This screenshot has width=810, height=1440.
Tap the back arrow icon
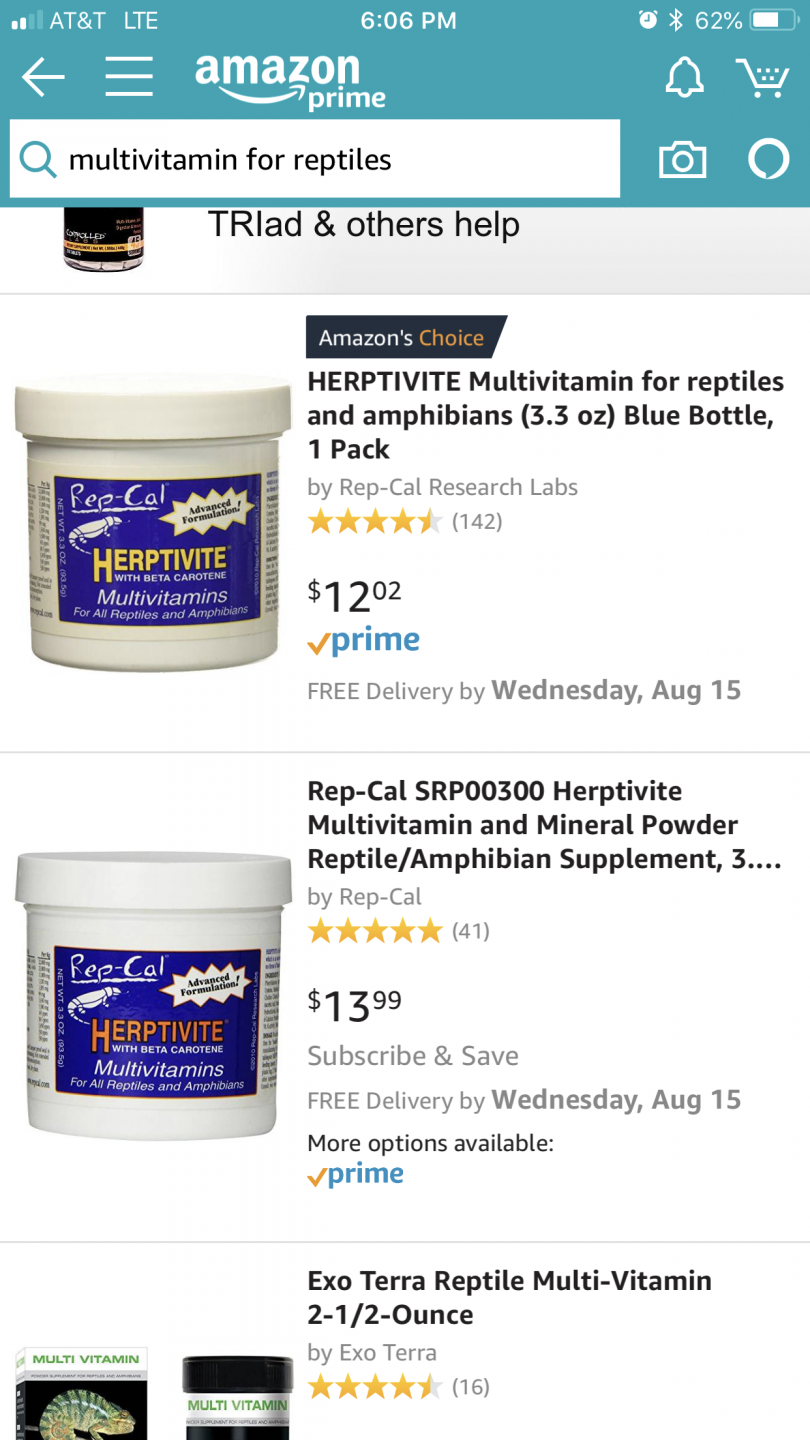(x=43, y=77)
